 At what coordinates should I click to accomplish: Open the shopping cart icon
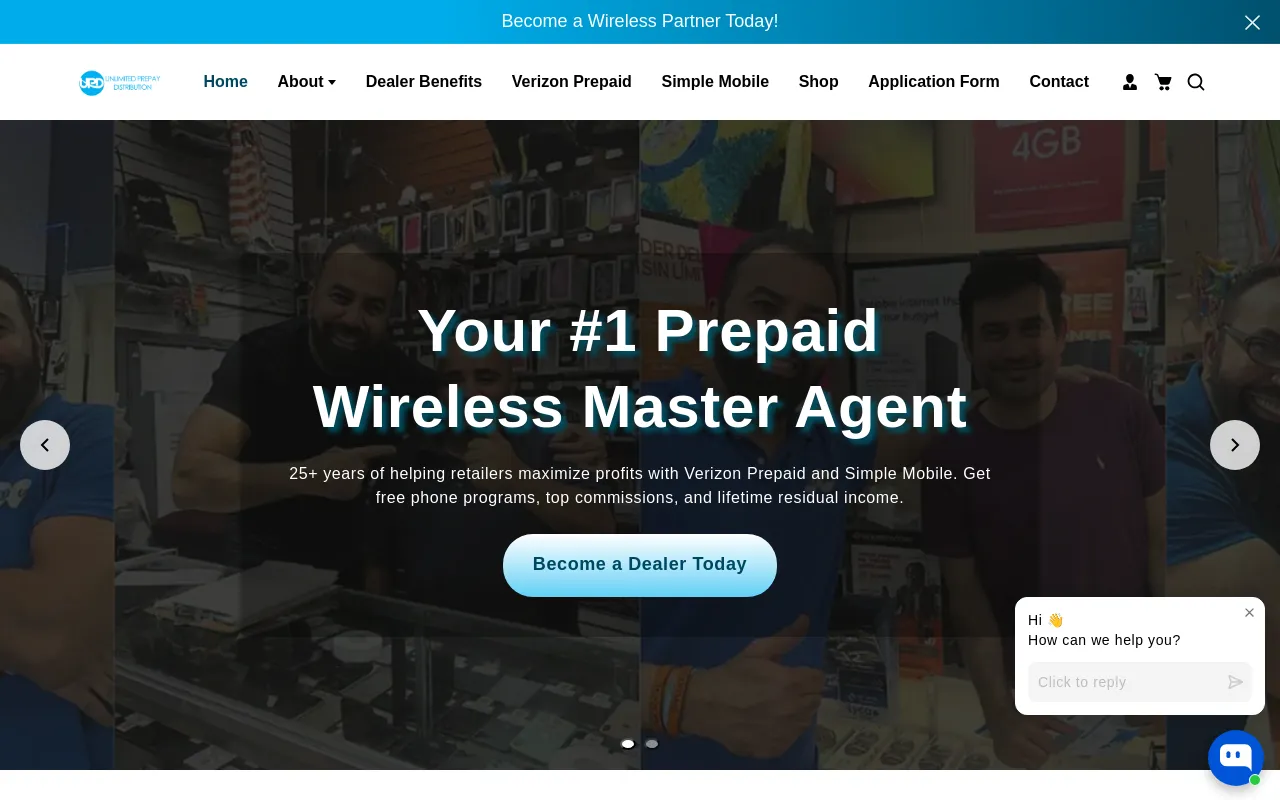tap(1163, 82)
